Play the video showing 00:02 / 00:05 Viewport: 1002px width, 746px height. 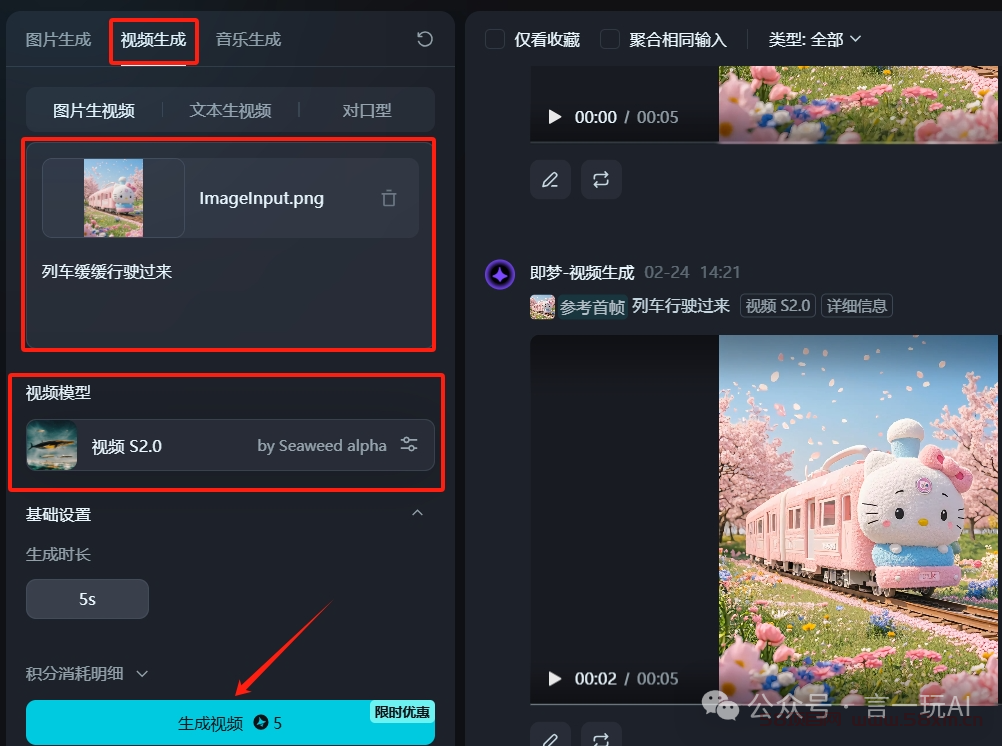(555, 678)
